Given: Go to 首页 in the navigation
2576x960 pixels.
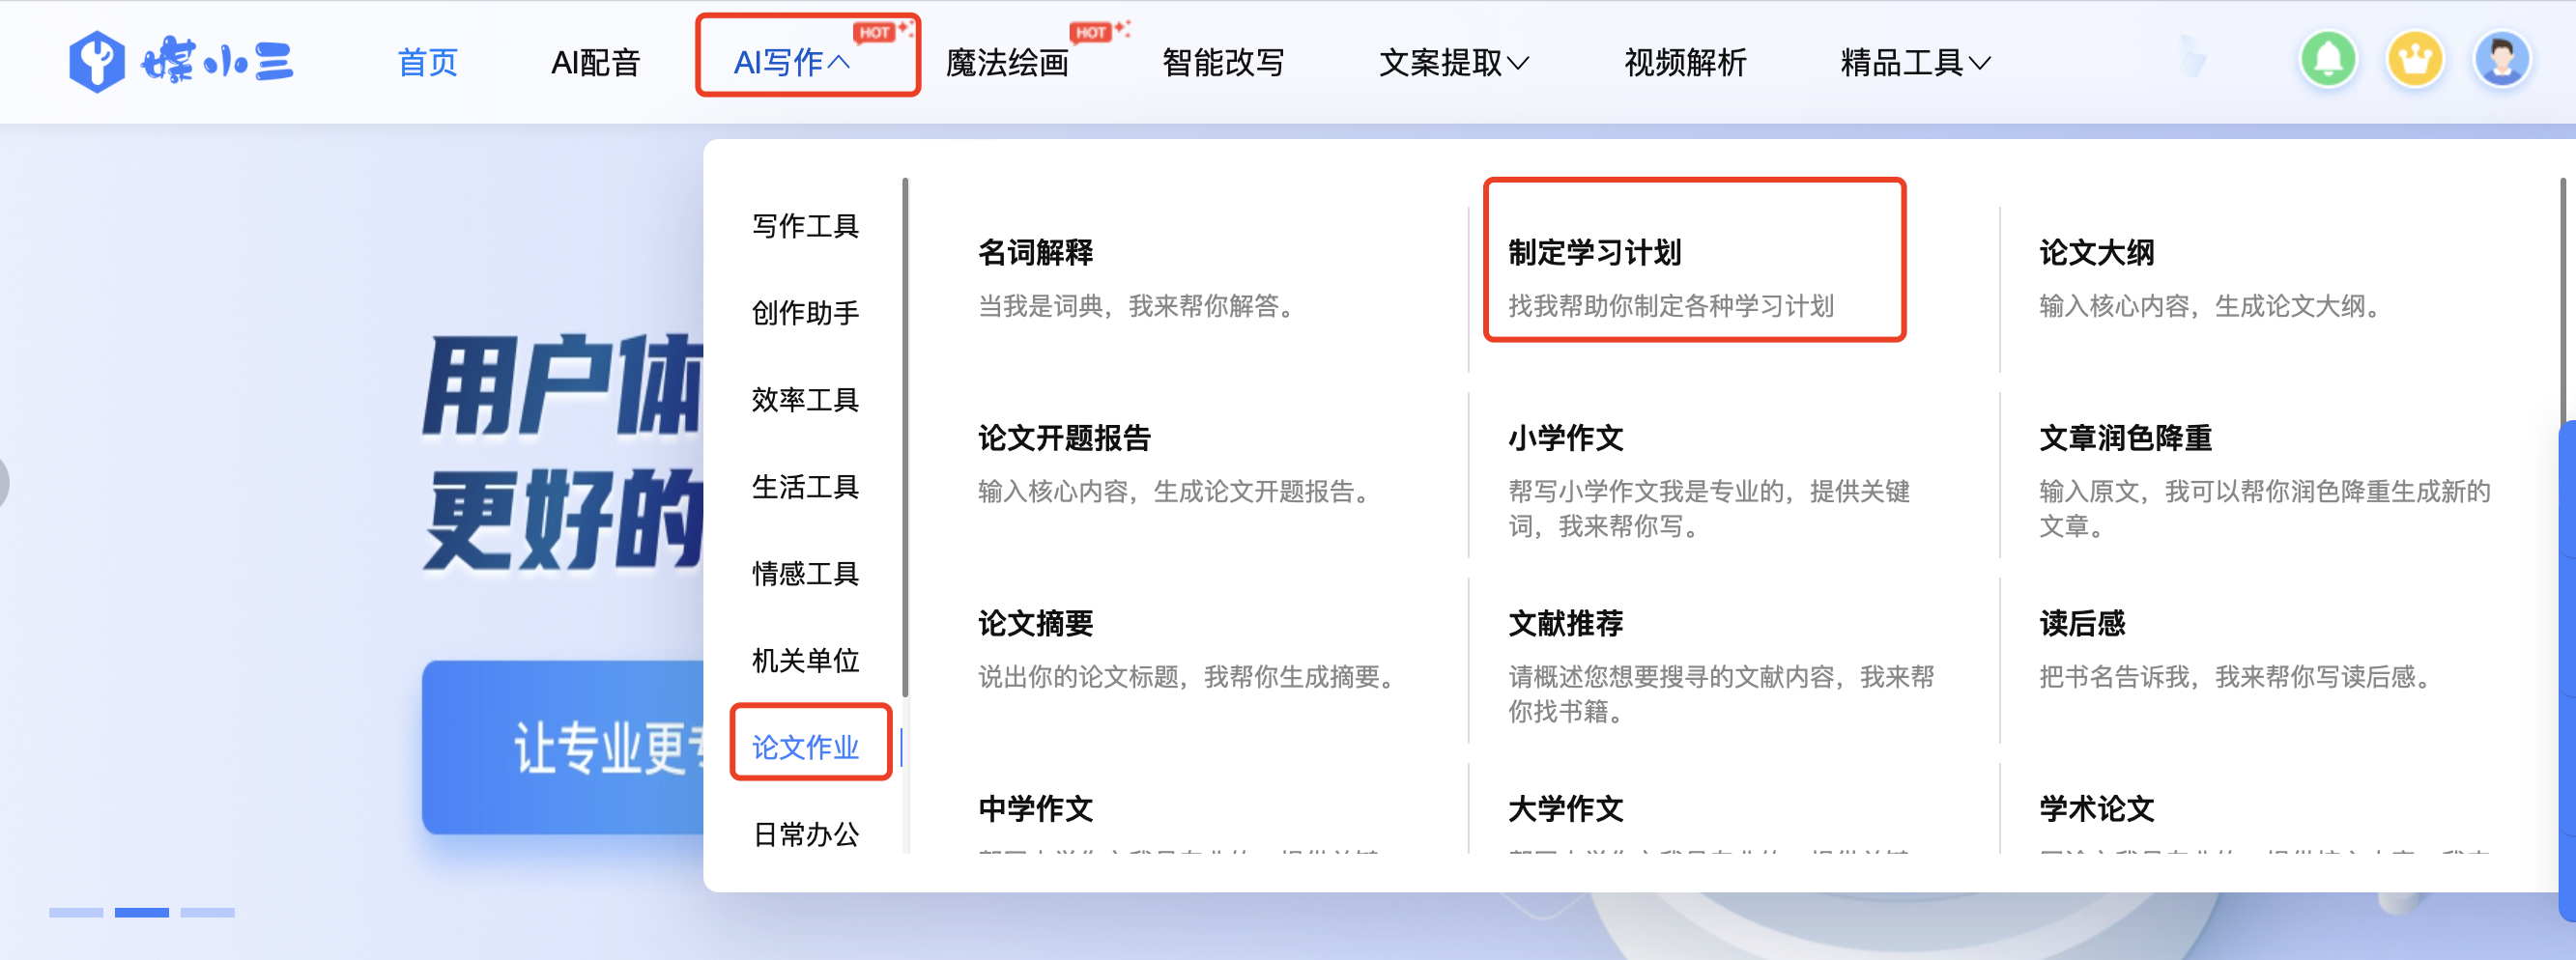Looking at the screenshot, I should 427,63.
